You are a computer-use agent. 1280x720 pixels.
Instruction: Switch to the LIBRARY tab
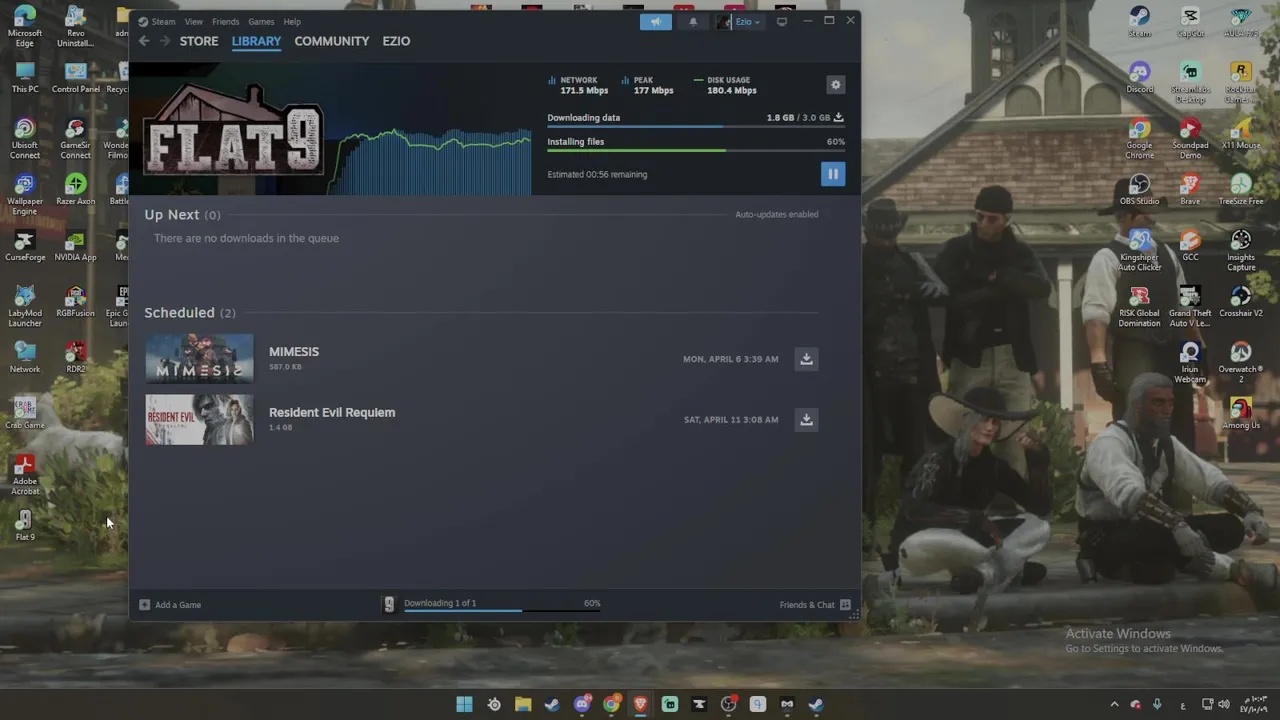[256, 41]
